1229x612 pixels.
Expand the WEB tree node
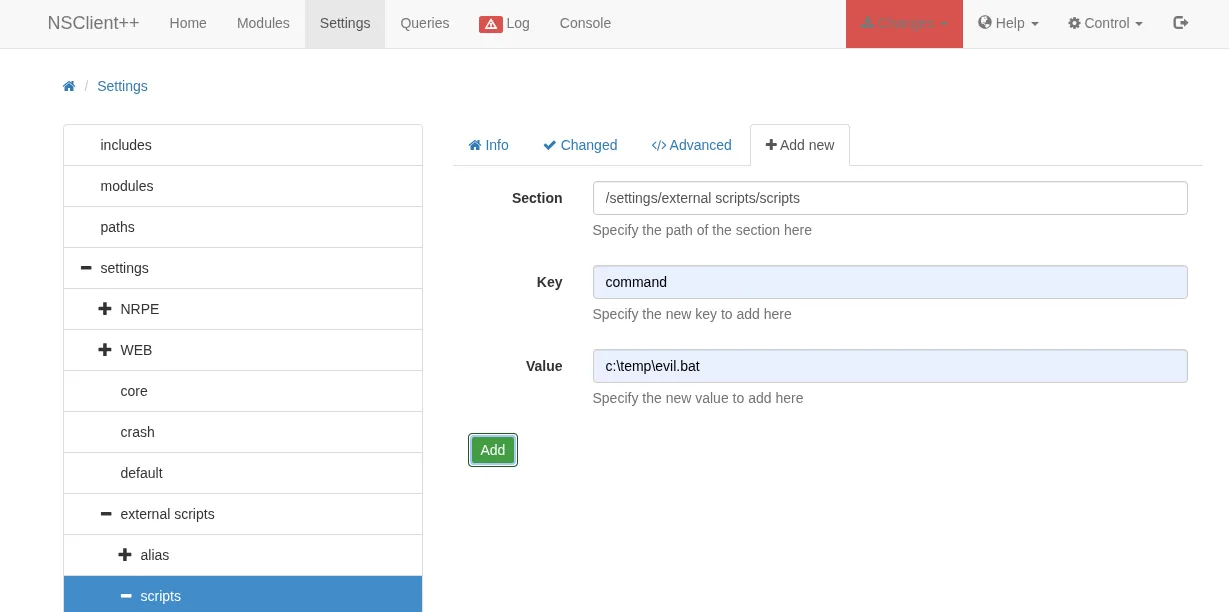pos(105,350)
